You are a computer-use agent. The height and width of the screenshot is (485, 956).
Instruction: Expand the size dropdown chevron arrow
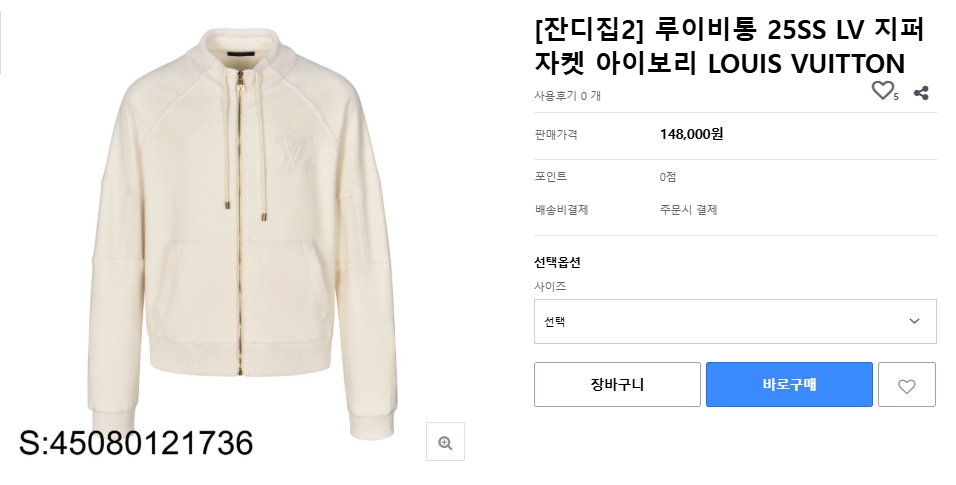click(x=914, y=321)
